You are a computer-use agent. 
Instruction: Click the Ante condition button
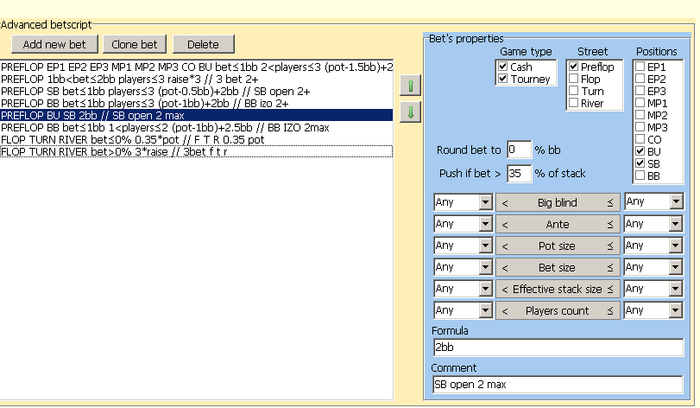(x=558, y=224)
